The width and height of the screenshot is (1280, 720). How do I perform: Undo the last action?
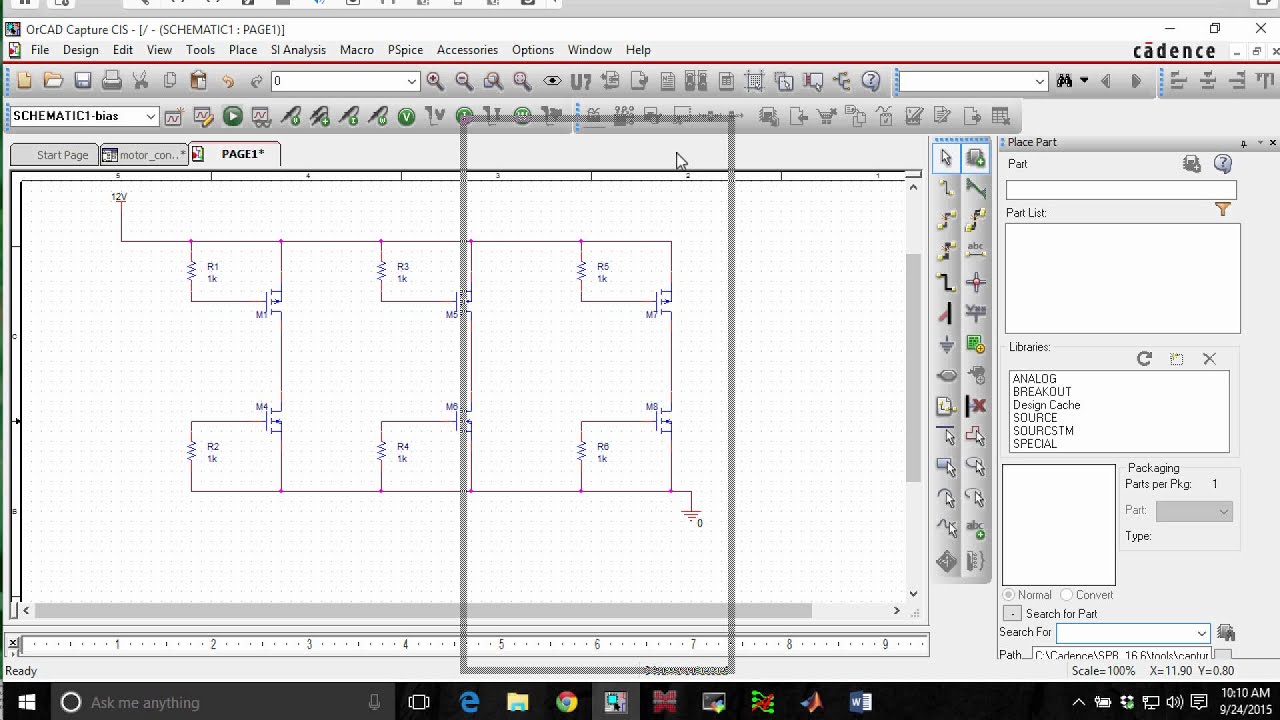click(x=228, y=81)
